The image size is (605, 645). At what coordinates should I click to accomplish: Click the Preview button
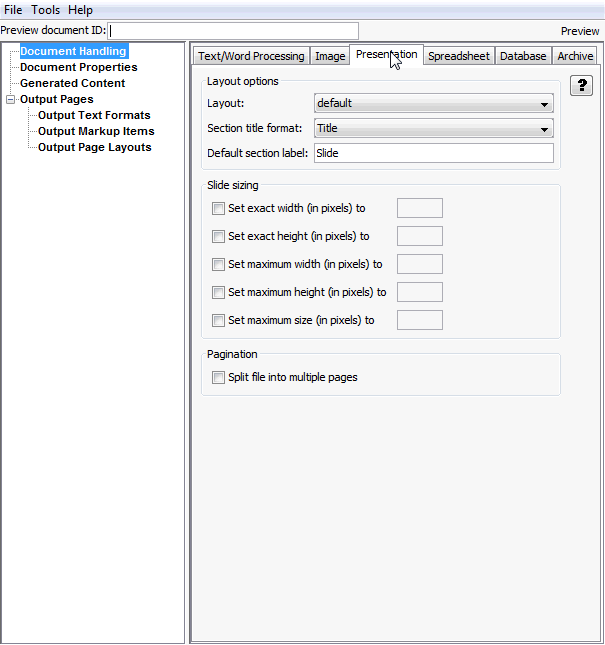[x=580, y=31]
